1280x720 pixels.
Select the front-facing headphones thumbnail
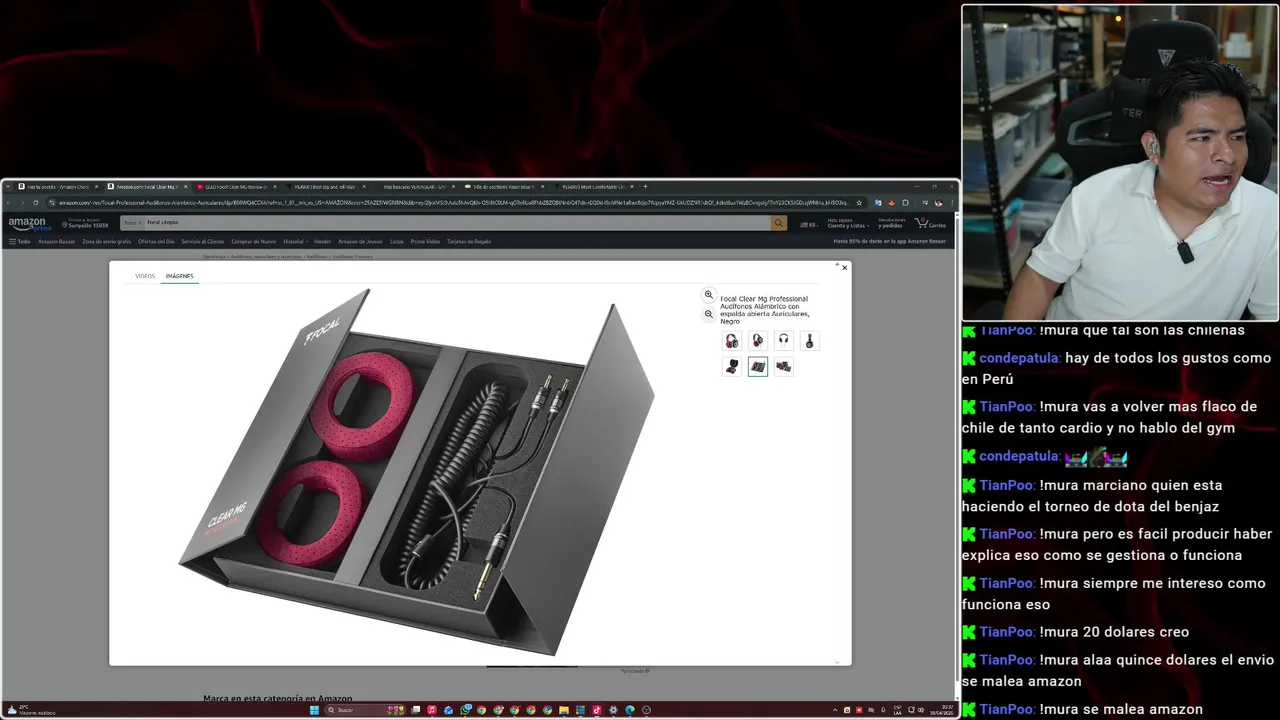pyautogui.click(x=732, y=341)
